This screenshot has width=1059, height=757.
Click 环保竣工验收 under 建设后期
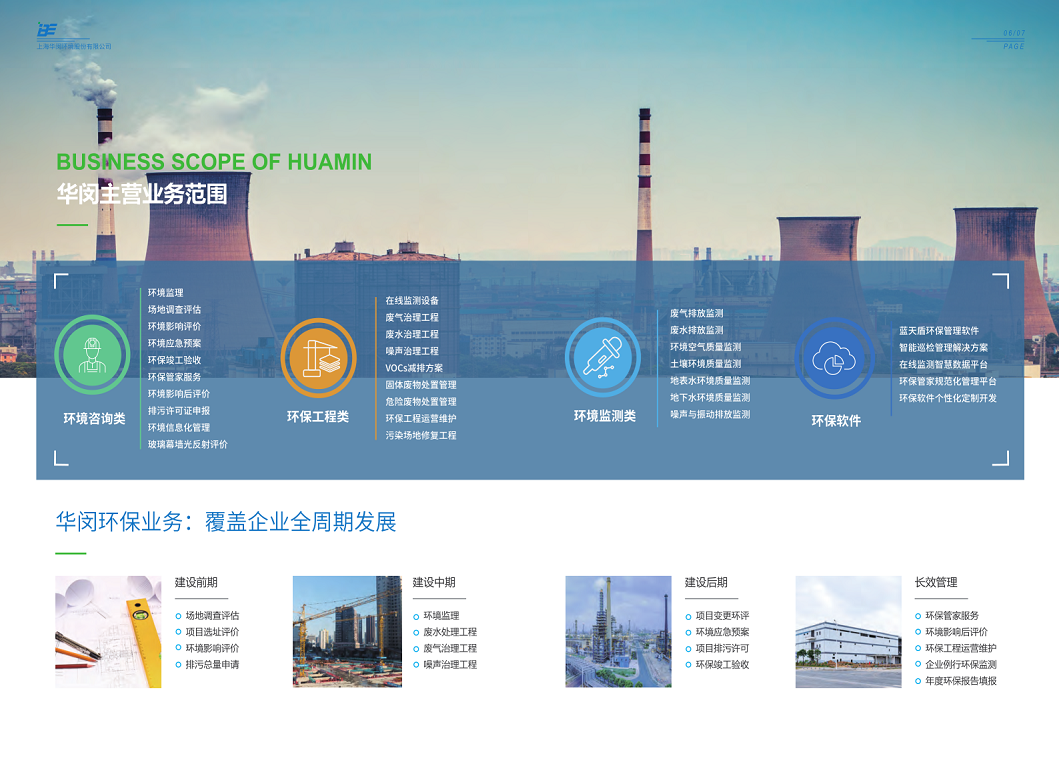tap(722, 664)
